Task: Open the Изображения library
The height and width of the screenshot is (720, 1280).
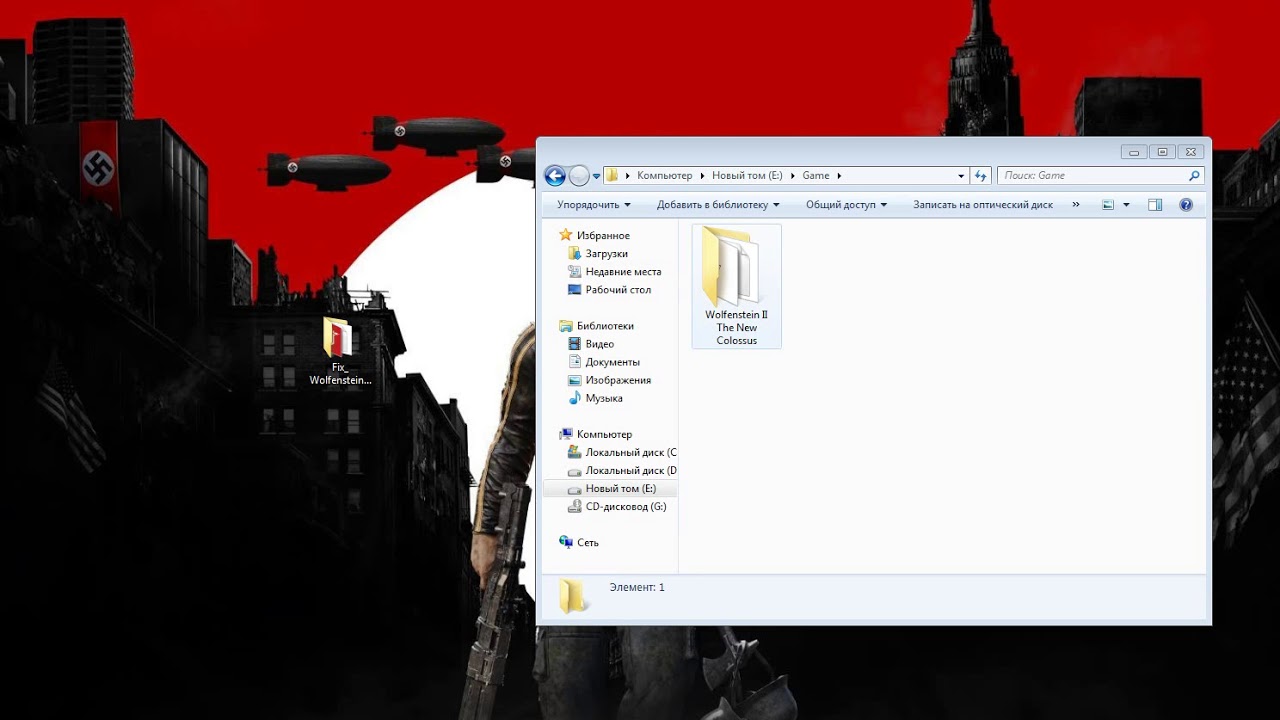Action: point(618,380)
